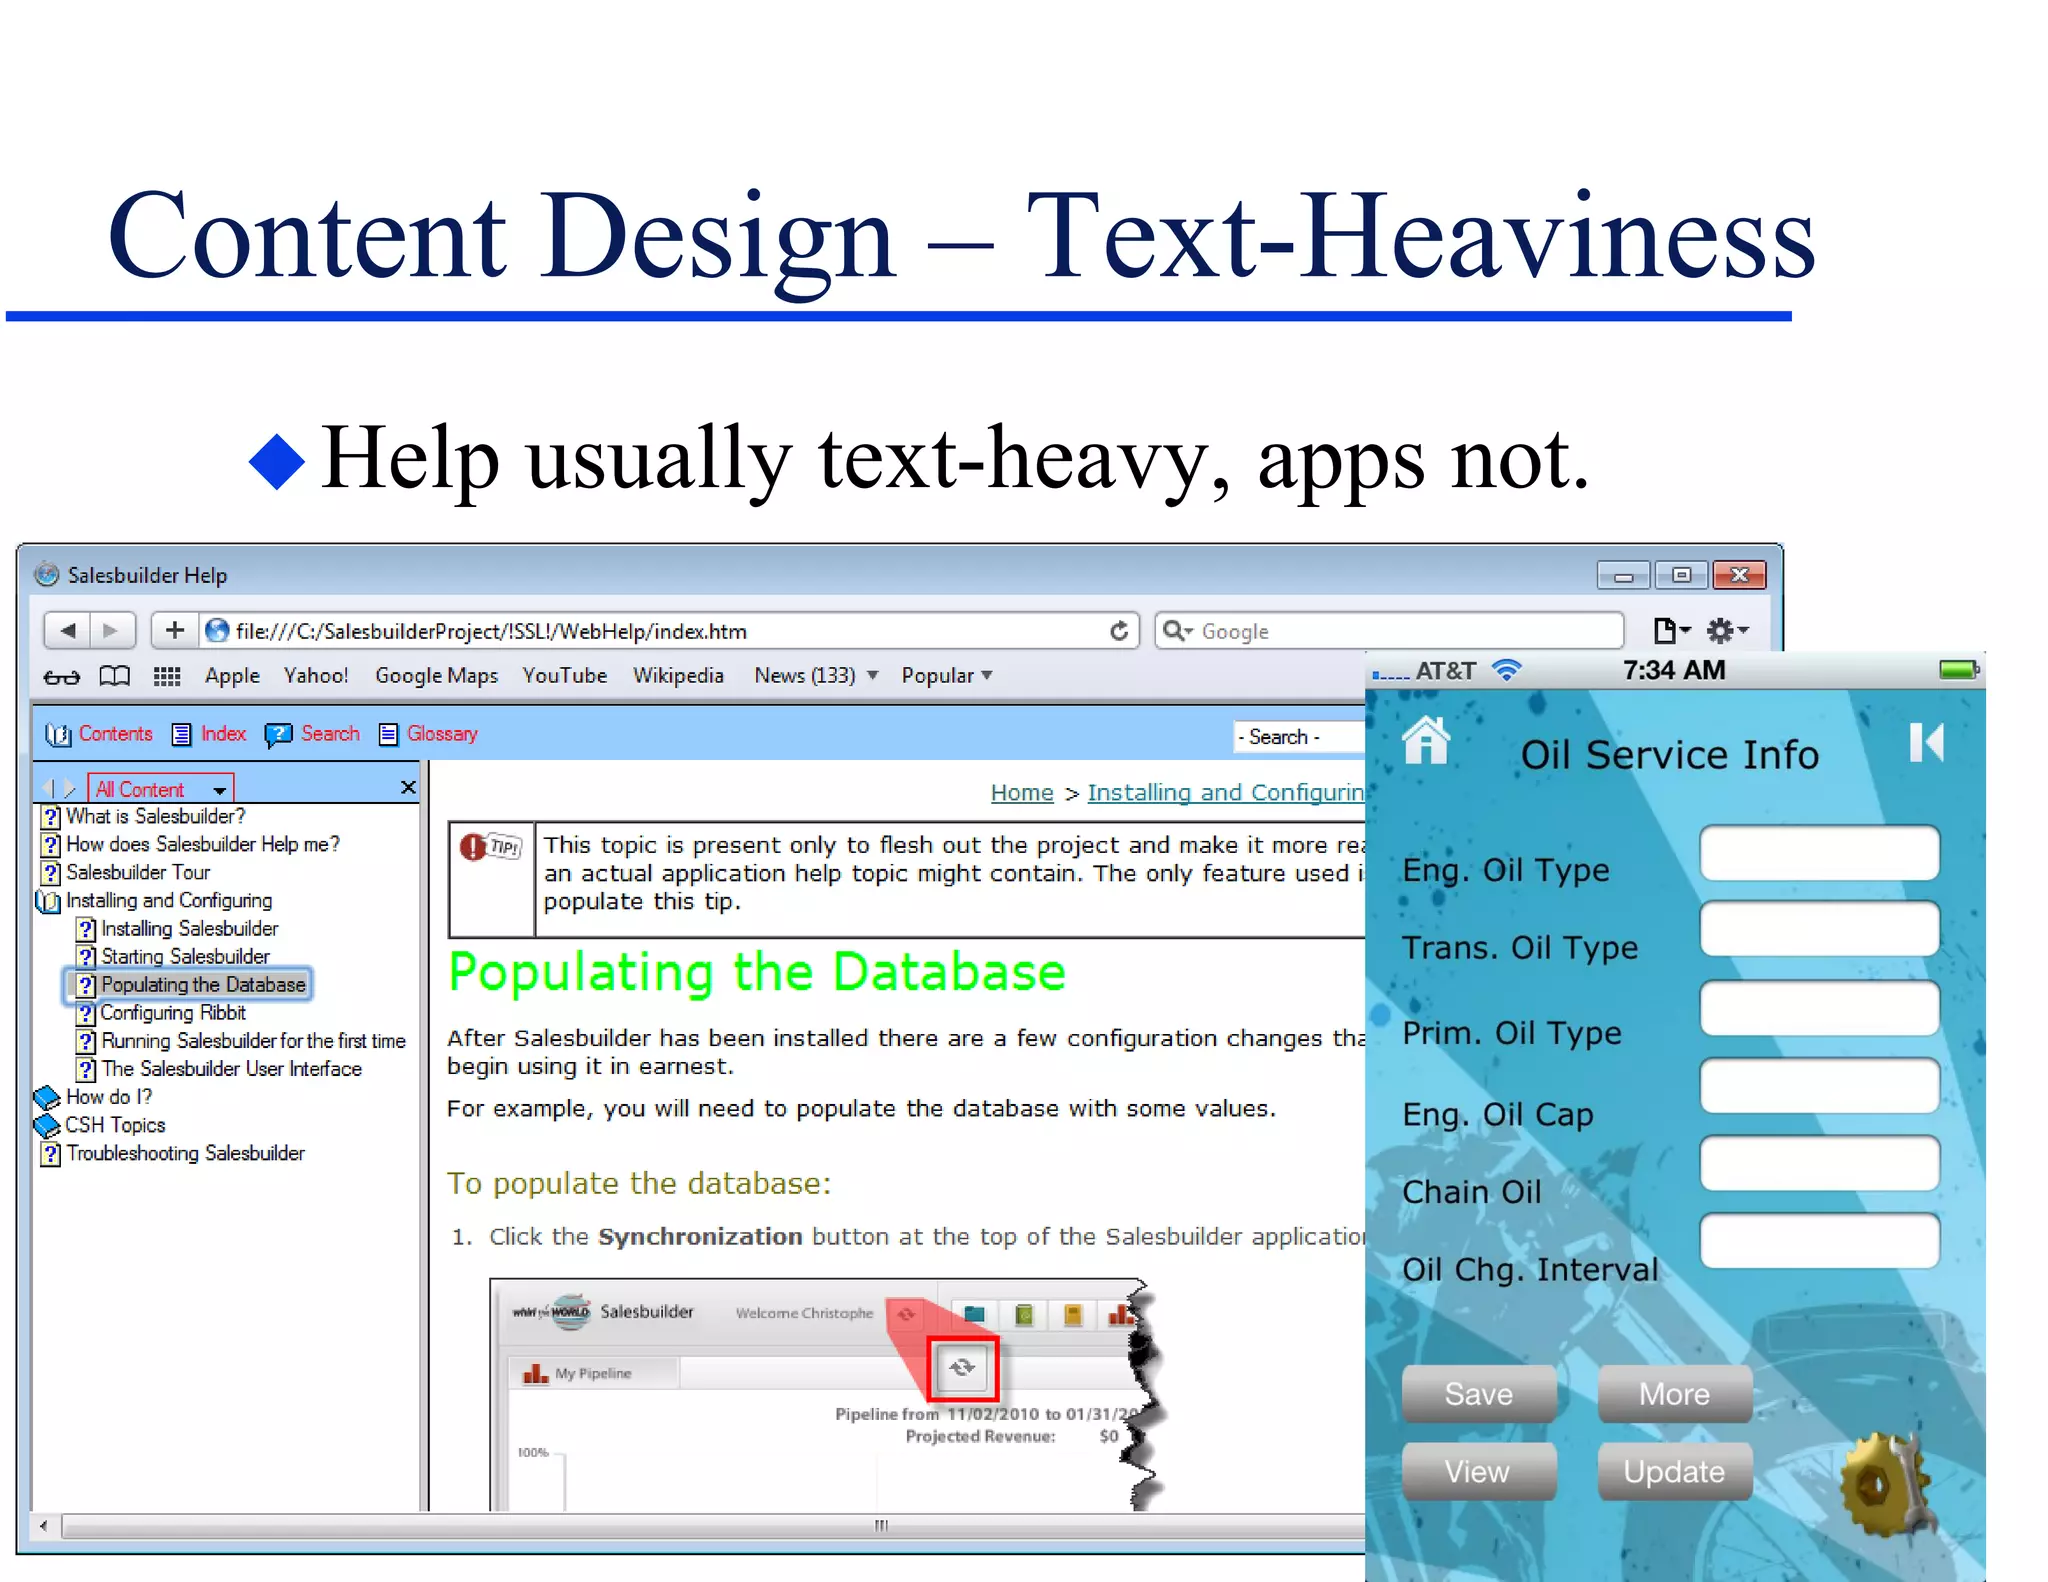
Task: Tap the Prim. Oil Type field
Action: 1819,1008
